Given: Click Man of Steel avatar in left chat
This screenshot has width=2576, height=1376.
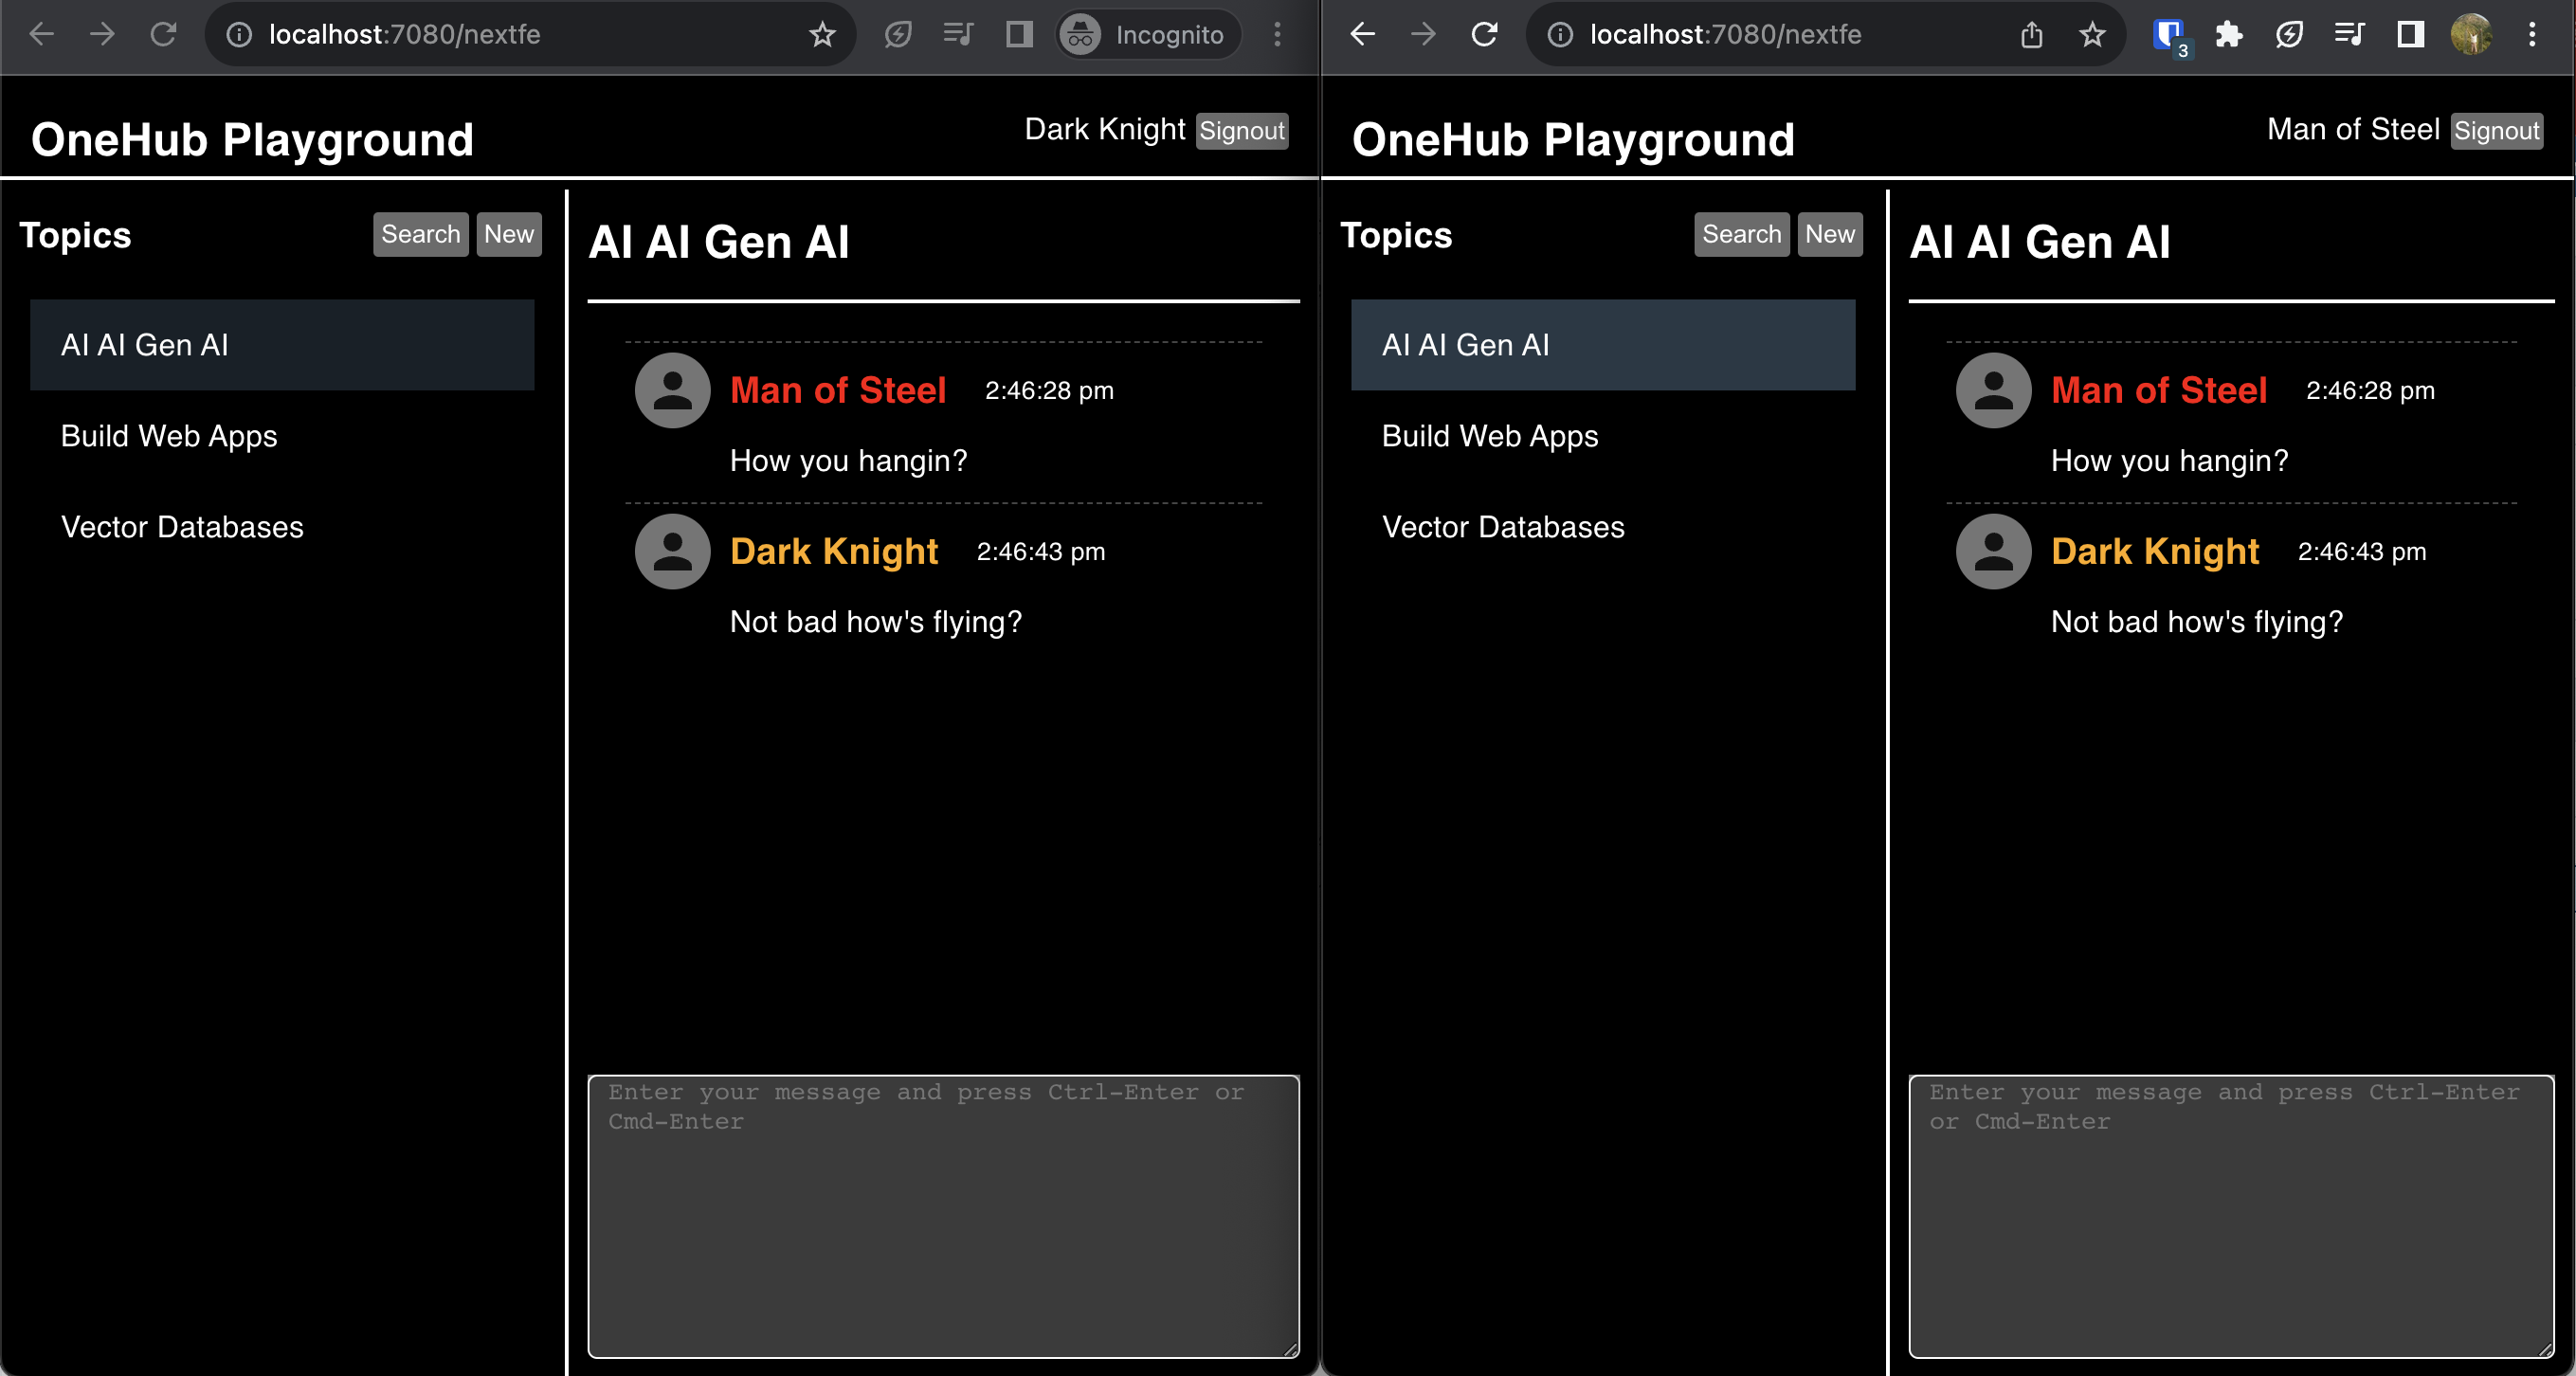Looking at the screenshot, I should tap(672, 390).
